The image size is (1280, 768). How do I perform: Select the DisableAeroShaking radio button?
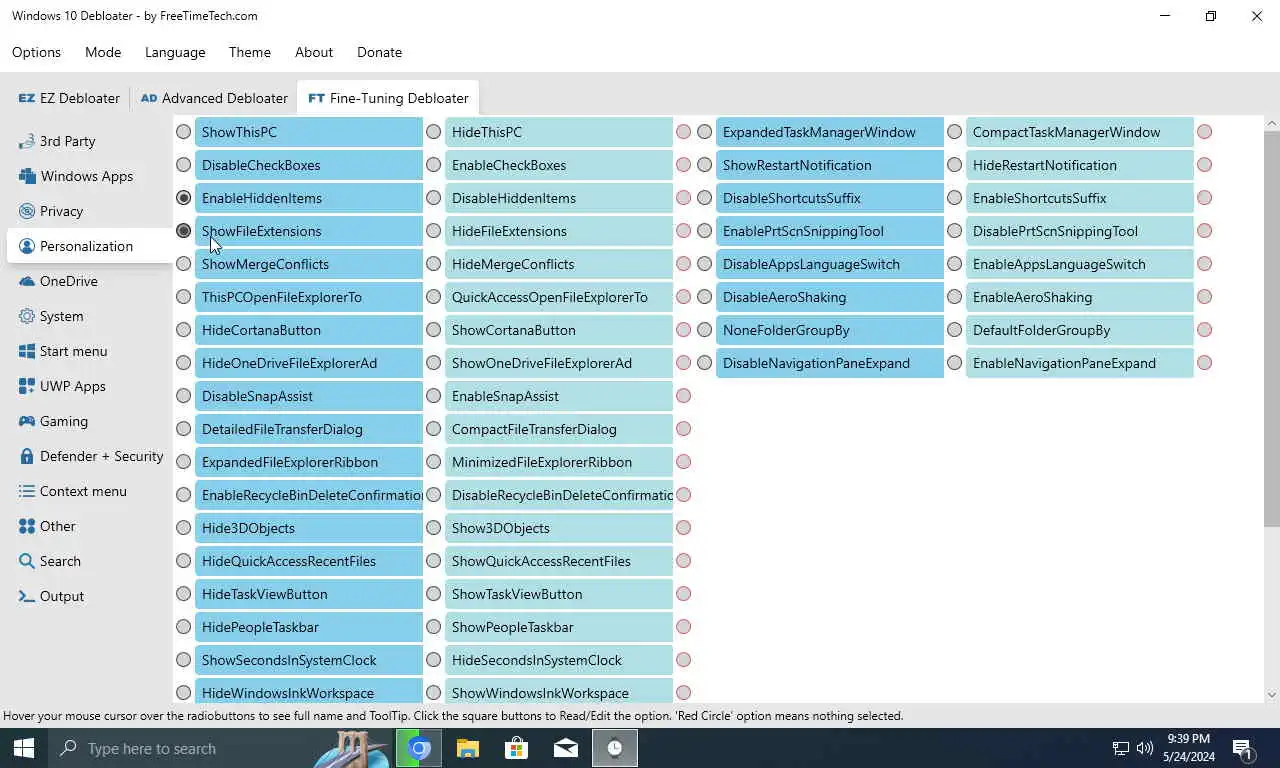pyautogui.click(x=704, y=297)
